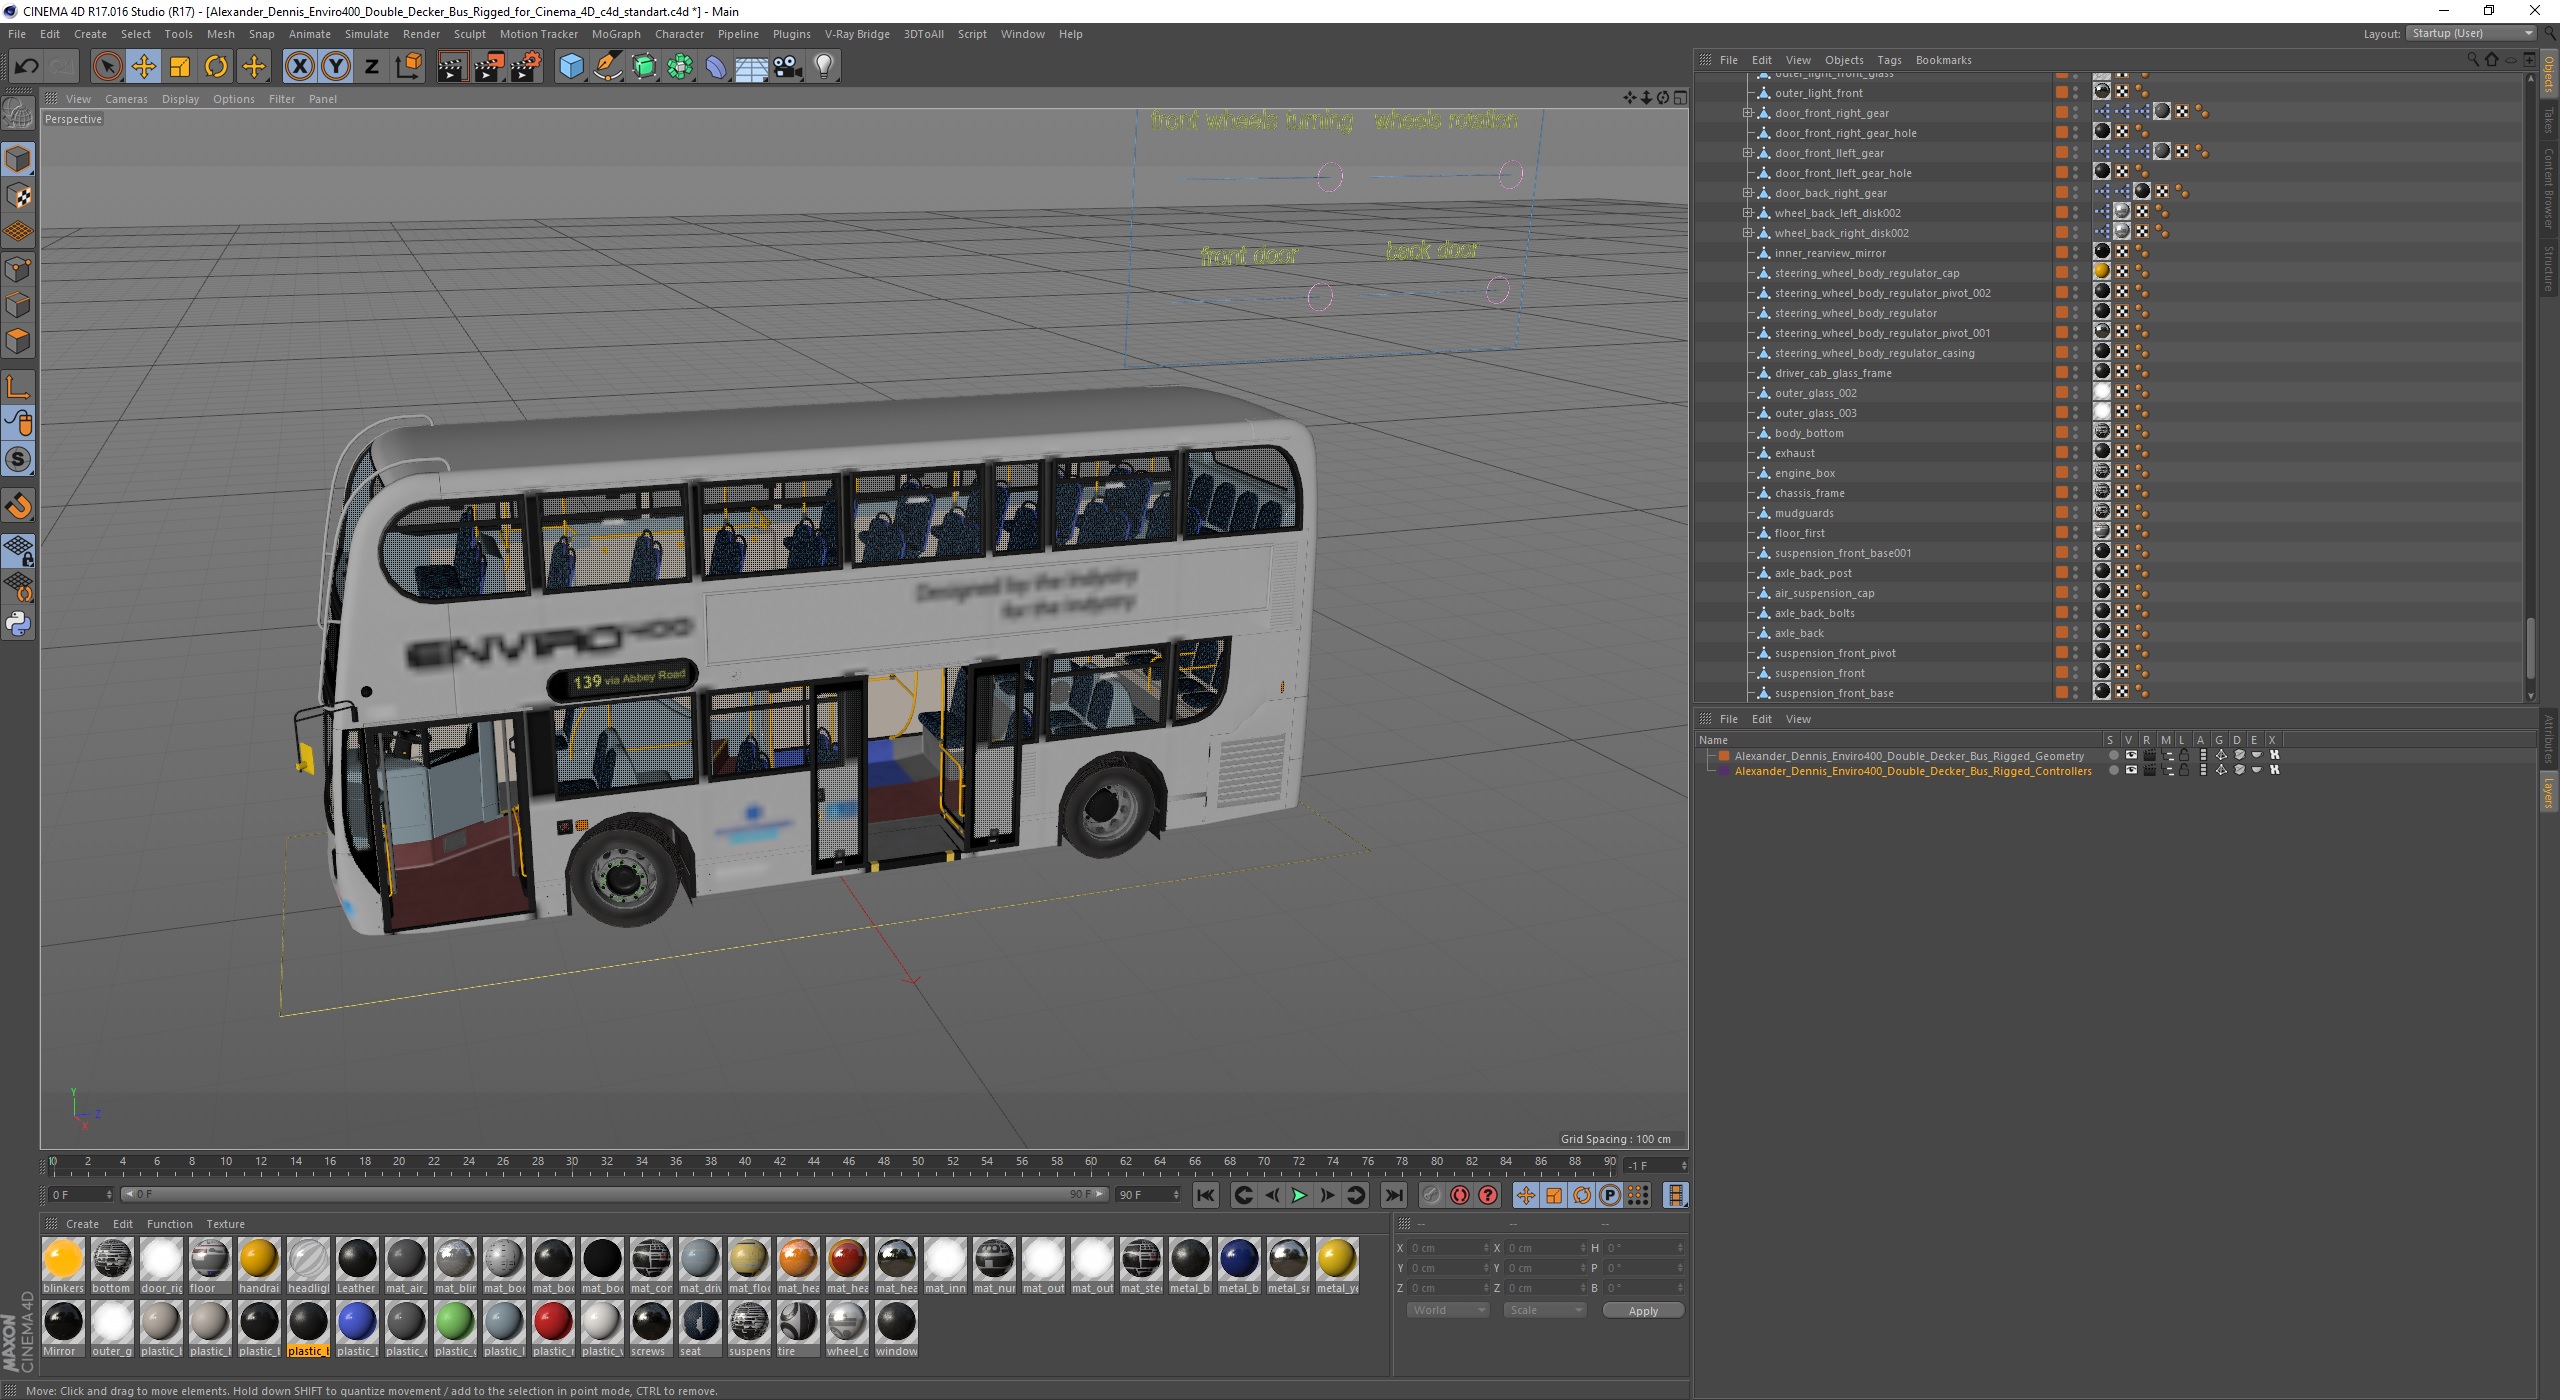Click Make Editable icon in left sidebar
2560x1400 pixels.
pos(18,113)
